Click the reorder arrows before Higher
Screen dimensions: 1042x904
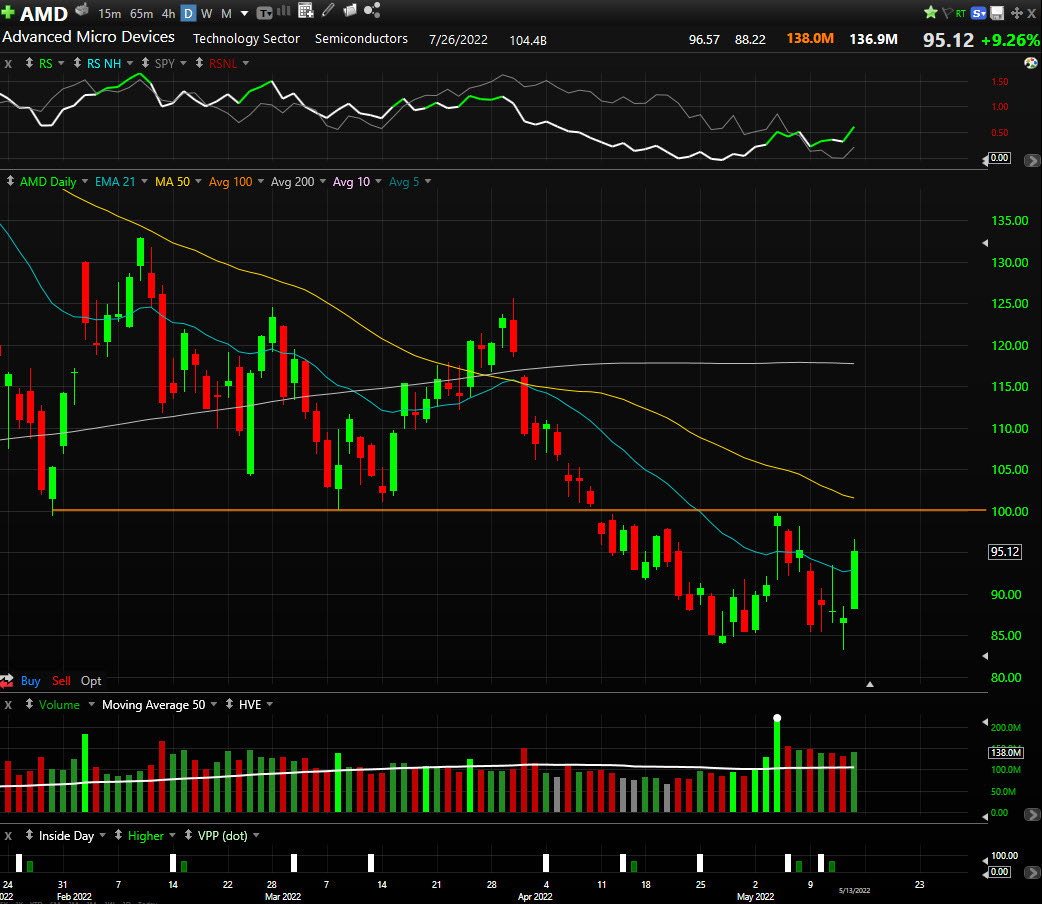click(x=118, y=834)
